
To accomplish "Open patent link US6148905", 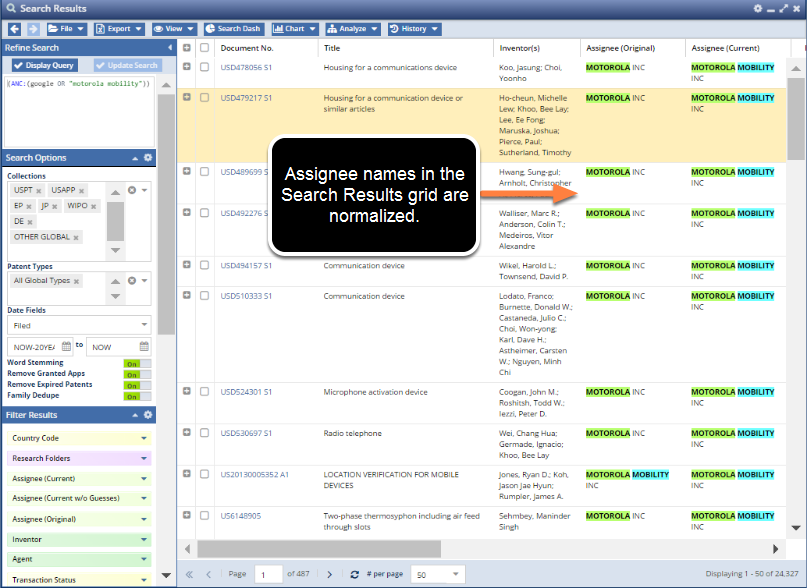I will click(x=240, y=515).
